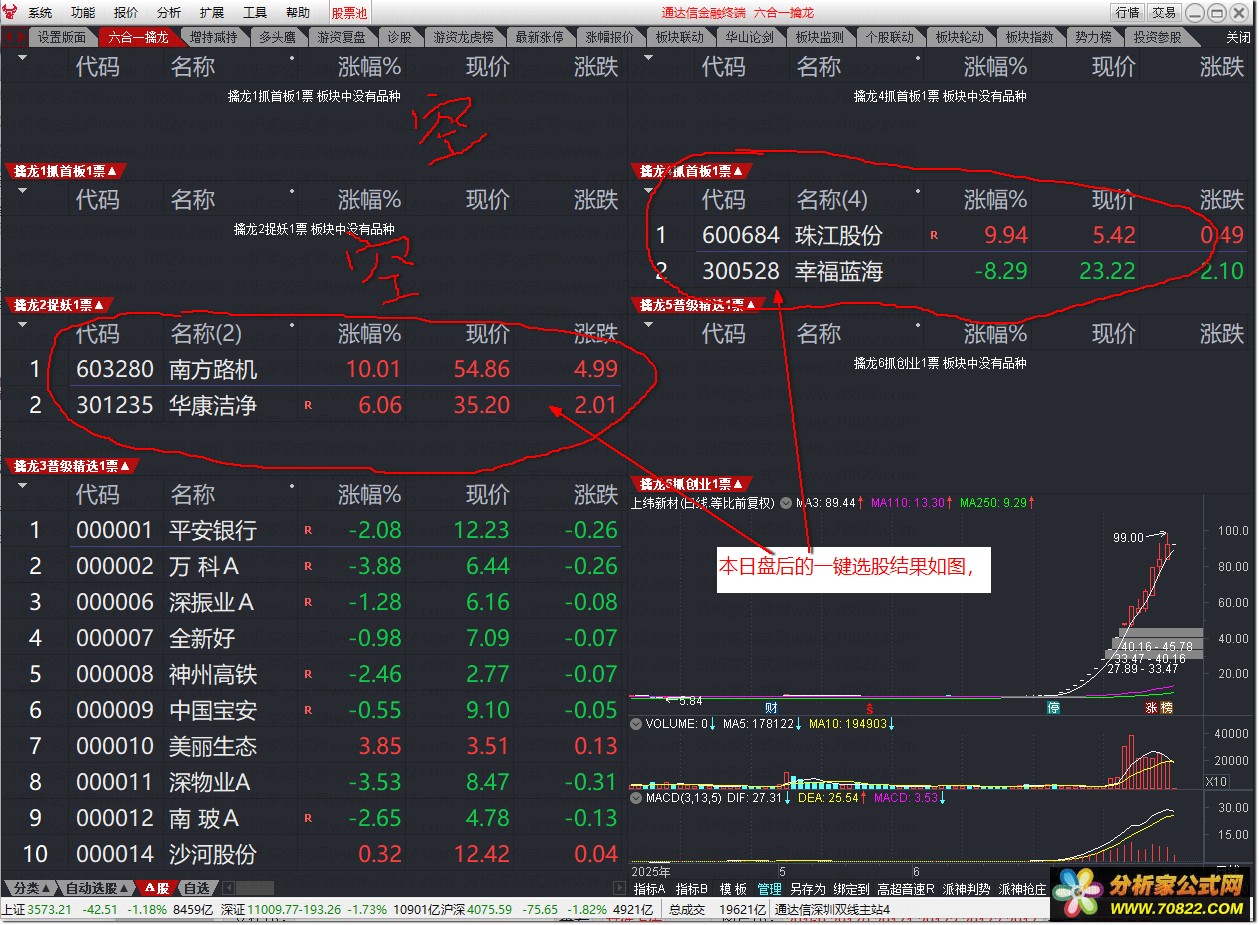Click the R marker beside 珠江股份

pos(934,236)
